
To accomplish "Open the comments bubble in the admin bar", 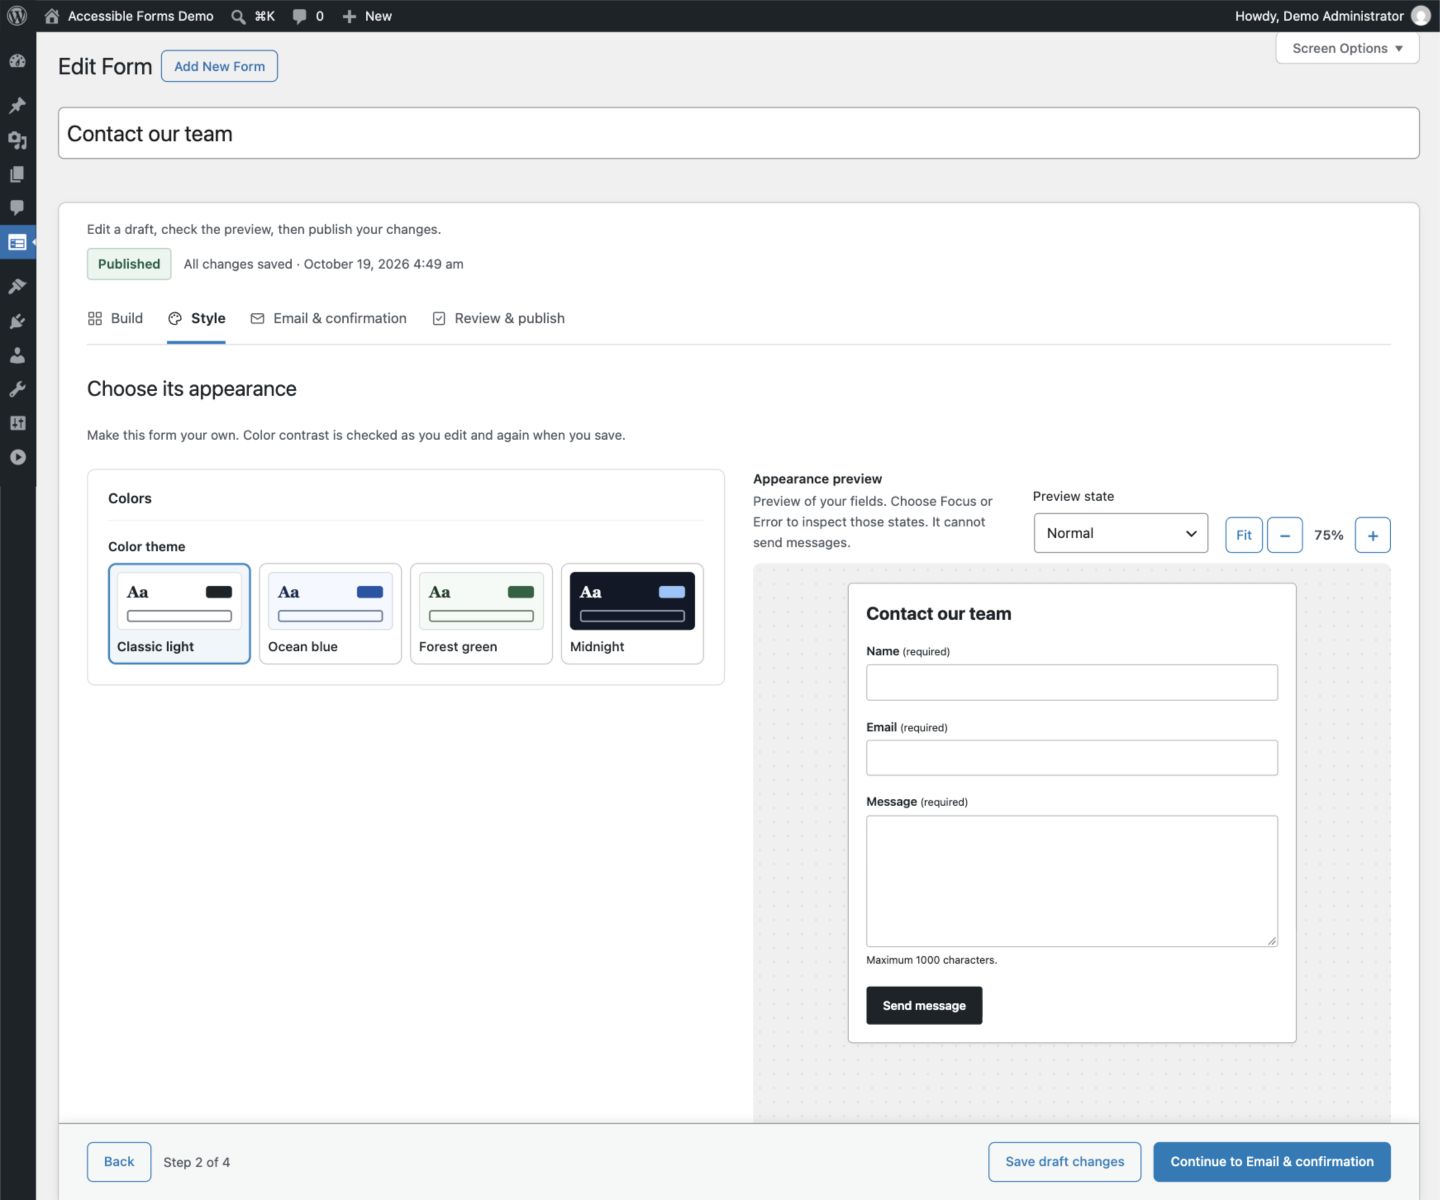I will (307, 16).
